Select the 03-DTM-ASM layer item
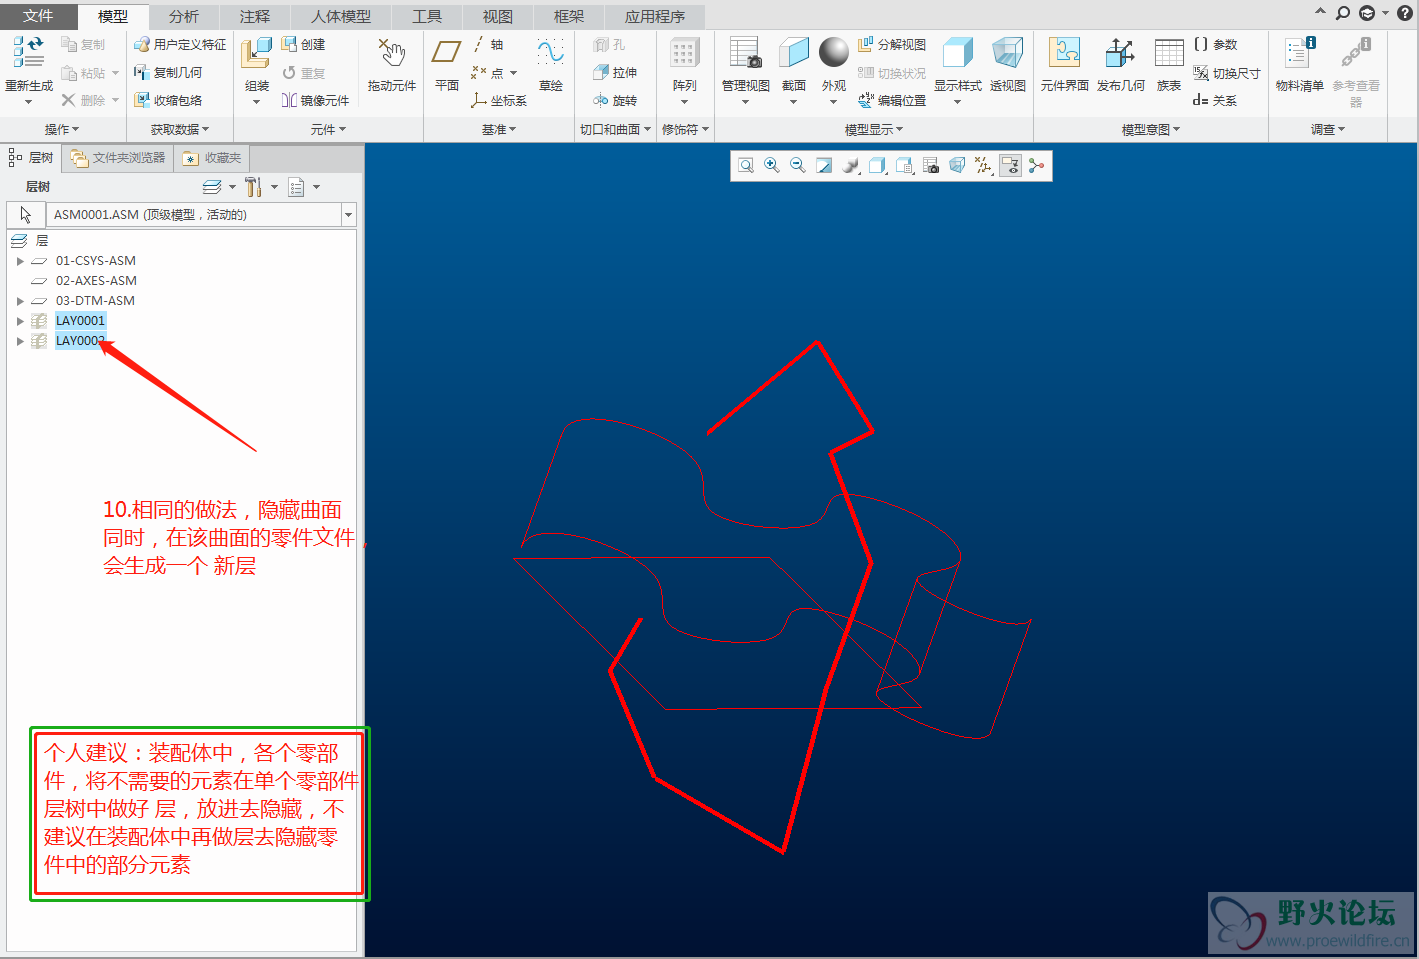The height and width of the screenshot is (959, 1419). pyautogui.click(x=95, y=301)
